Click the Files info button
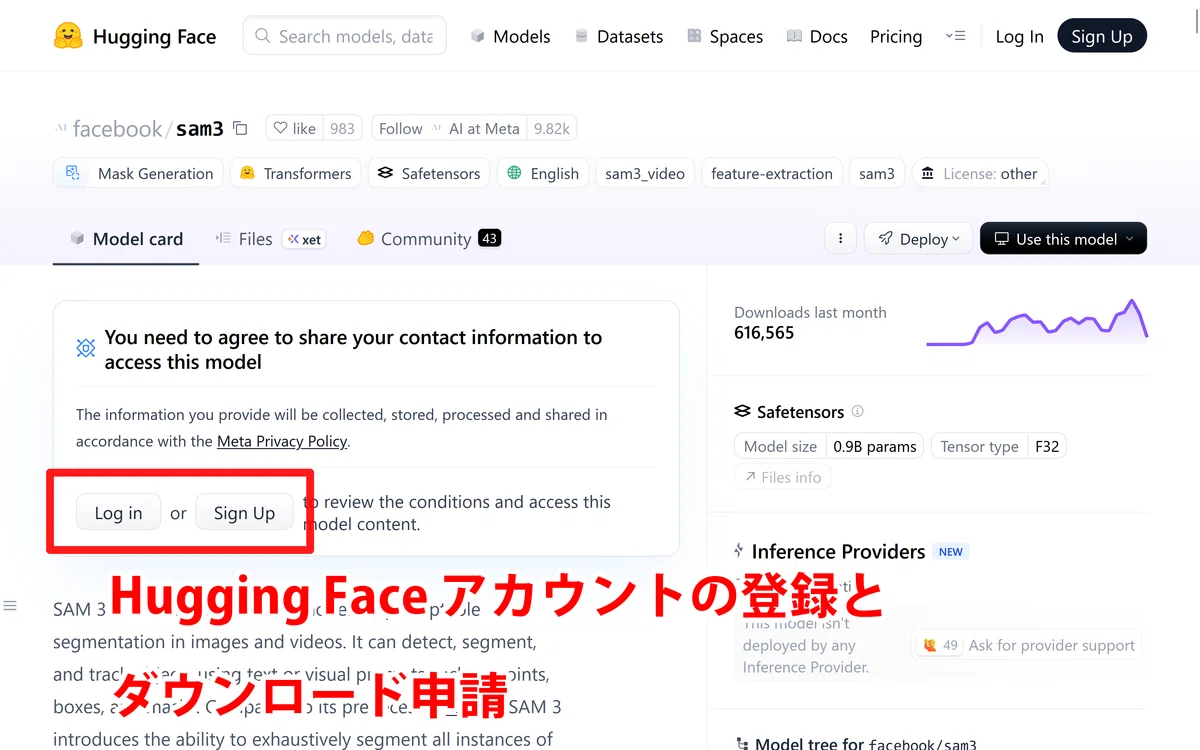This screenshot has height=750, width=1200. (782, 477)
